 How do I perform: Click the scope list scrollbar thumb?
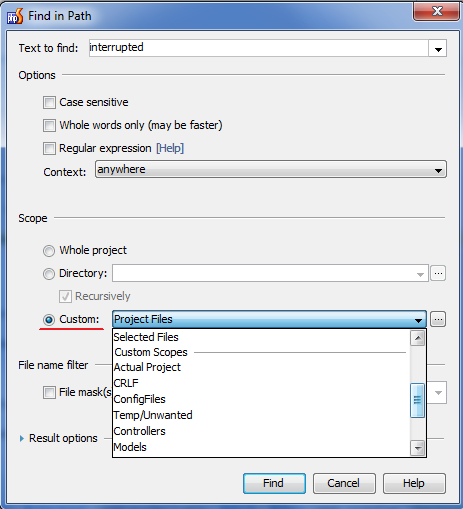click(x=417, y=400)
